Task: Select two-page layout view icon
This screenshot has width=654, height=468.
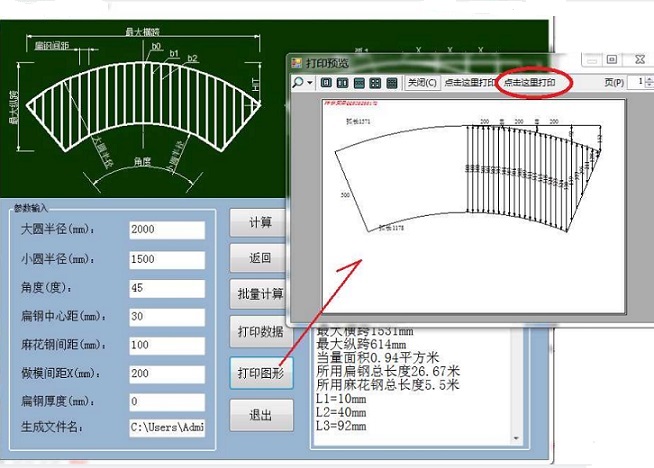Action: (x=343, y=83)
